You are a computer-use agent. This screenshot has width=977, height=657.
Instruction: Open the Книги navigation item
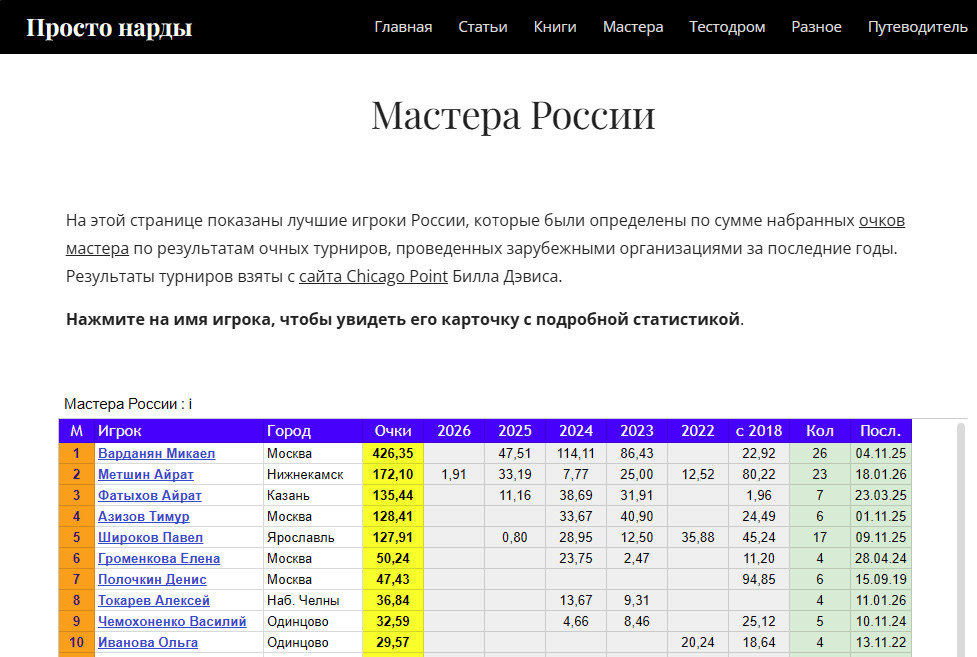[x=555, y=27]
